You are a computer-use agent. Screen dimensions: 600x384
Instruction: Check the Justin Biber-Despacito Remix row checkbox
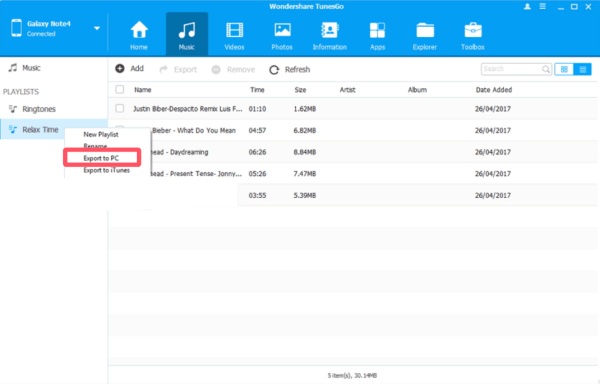pyautogui.click(x=120, y=109)
